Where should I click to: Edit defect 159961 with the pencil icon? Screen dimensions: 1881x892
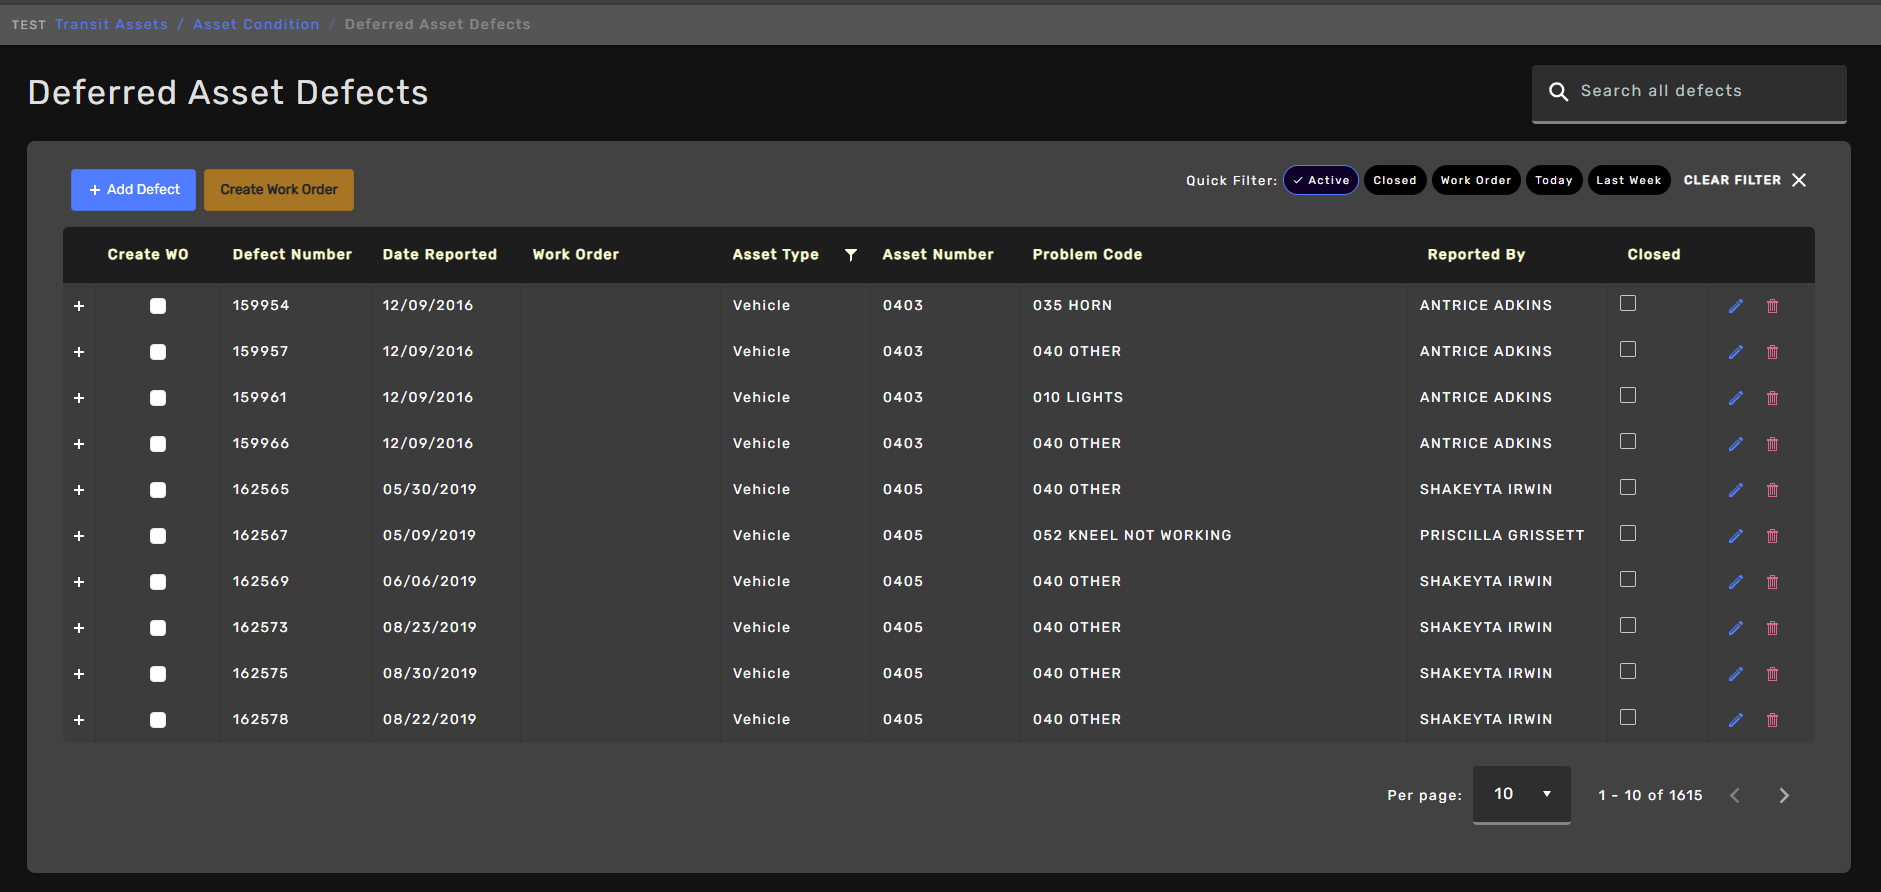point(1736,398)
